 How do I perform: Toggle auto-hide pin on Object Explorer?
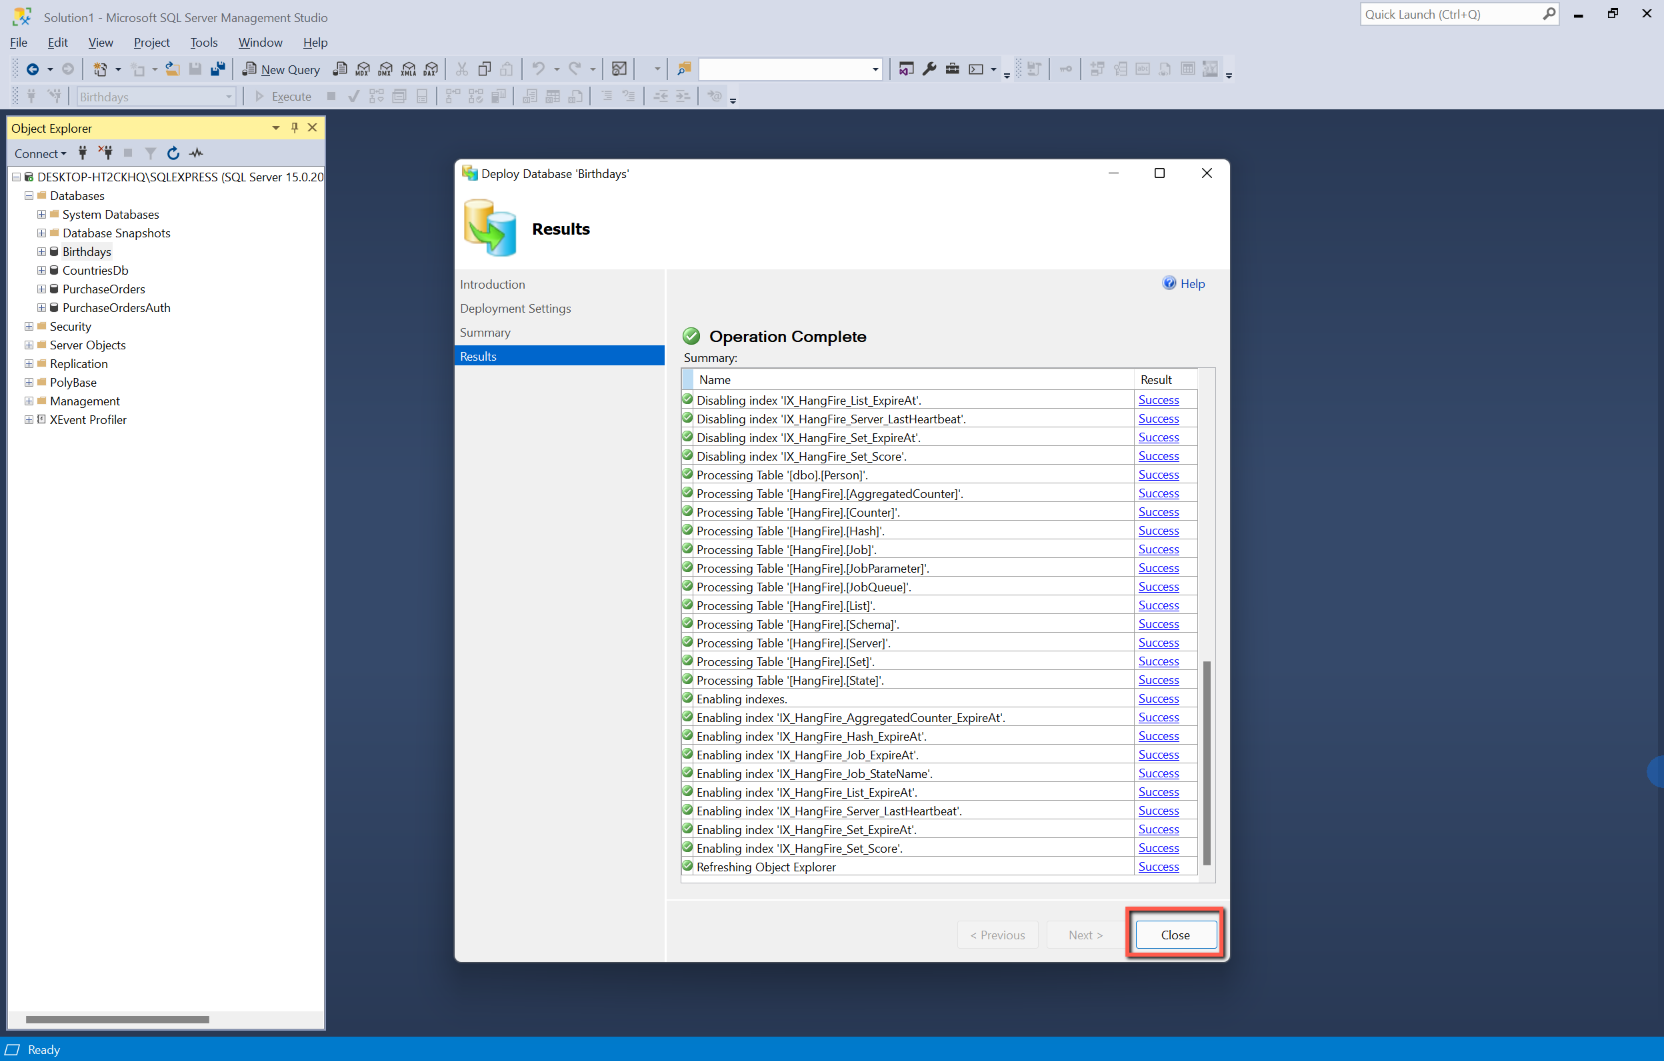(294, 128)
